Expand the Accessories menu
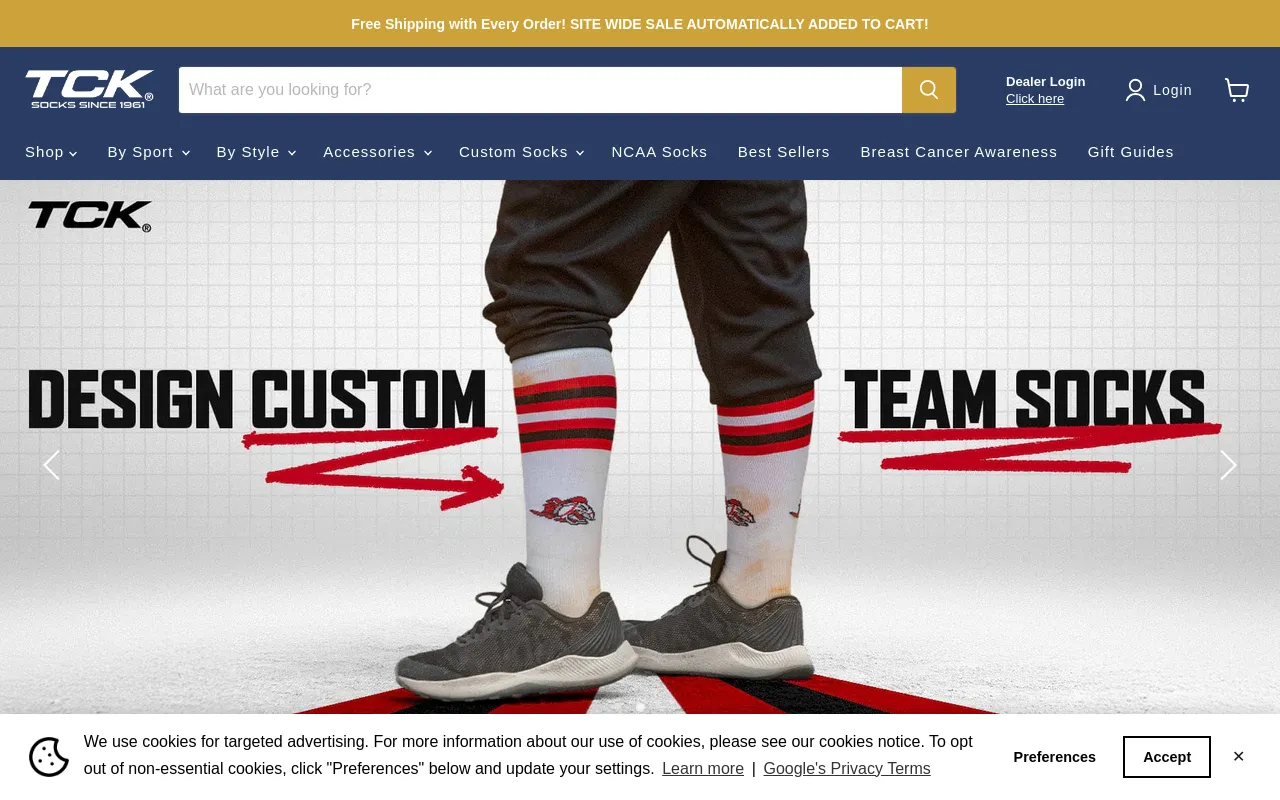 (378, 152)
